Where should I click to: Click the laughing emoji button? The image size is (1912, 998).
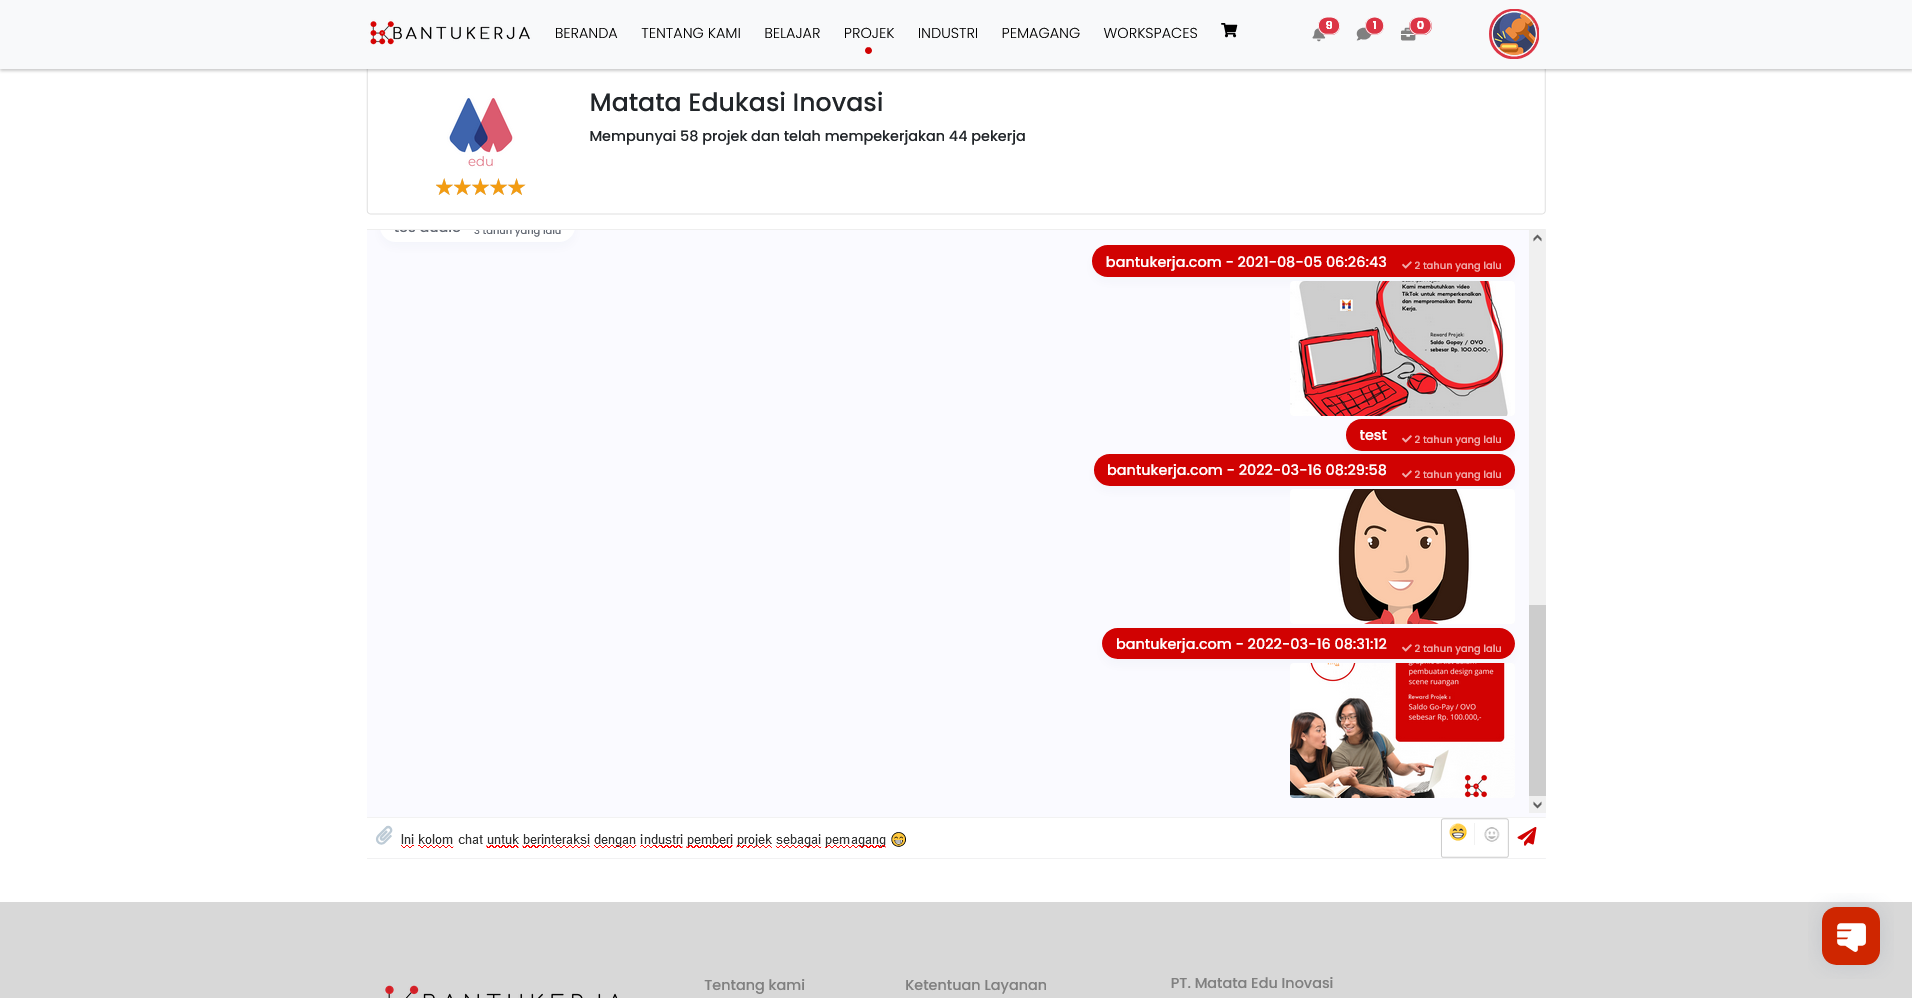pyautogui.click(x=1458, y=833)
